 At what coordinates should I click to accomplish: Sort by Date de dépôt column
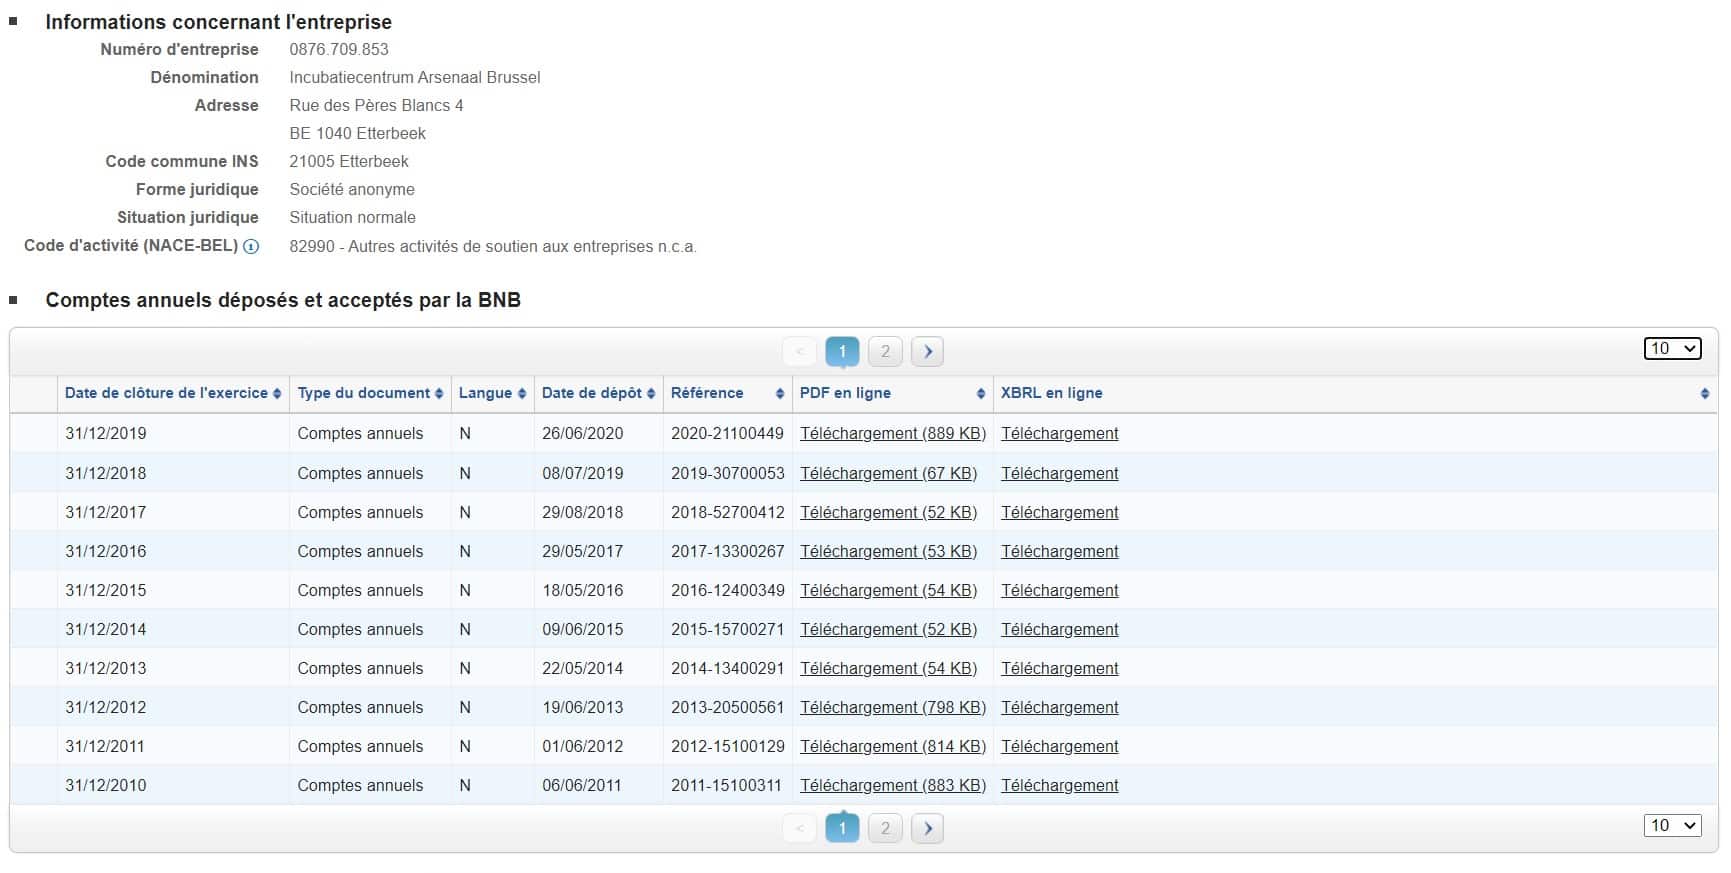(651, 394)
